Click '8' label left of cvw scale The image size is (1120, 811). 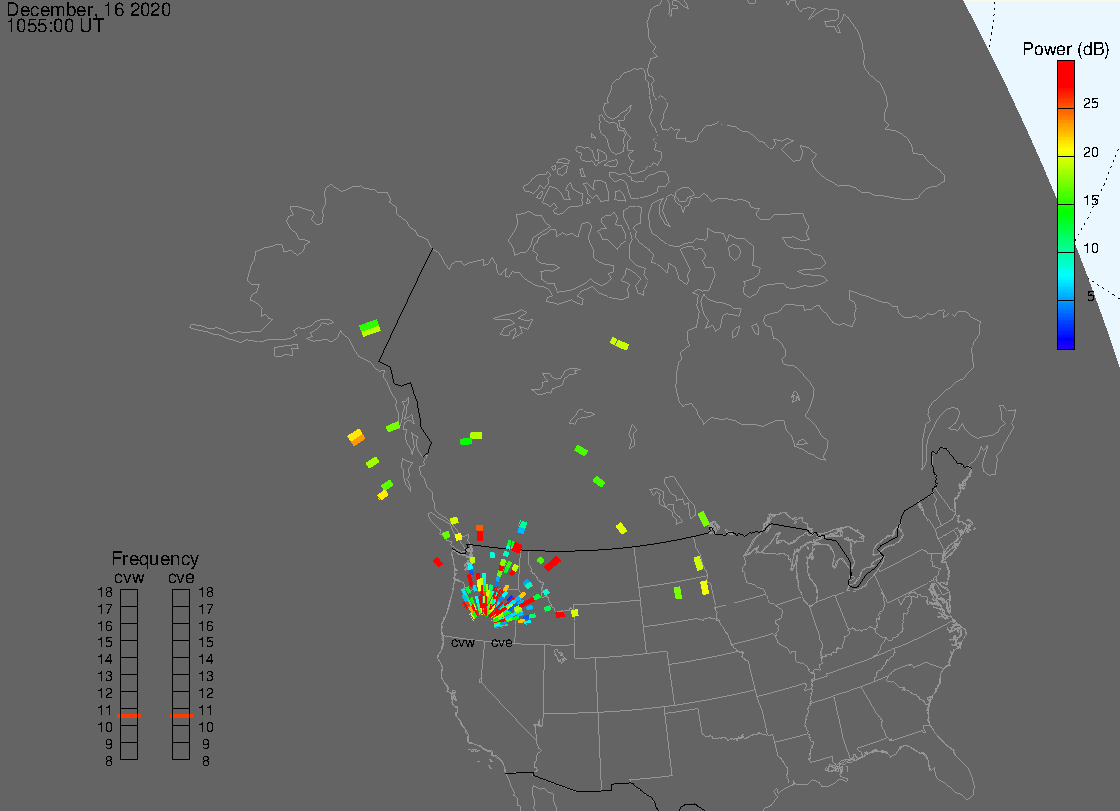tap(109, 761)
